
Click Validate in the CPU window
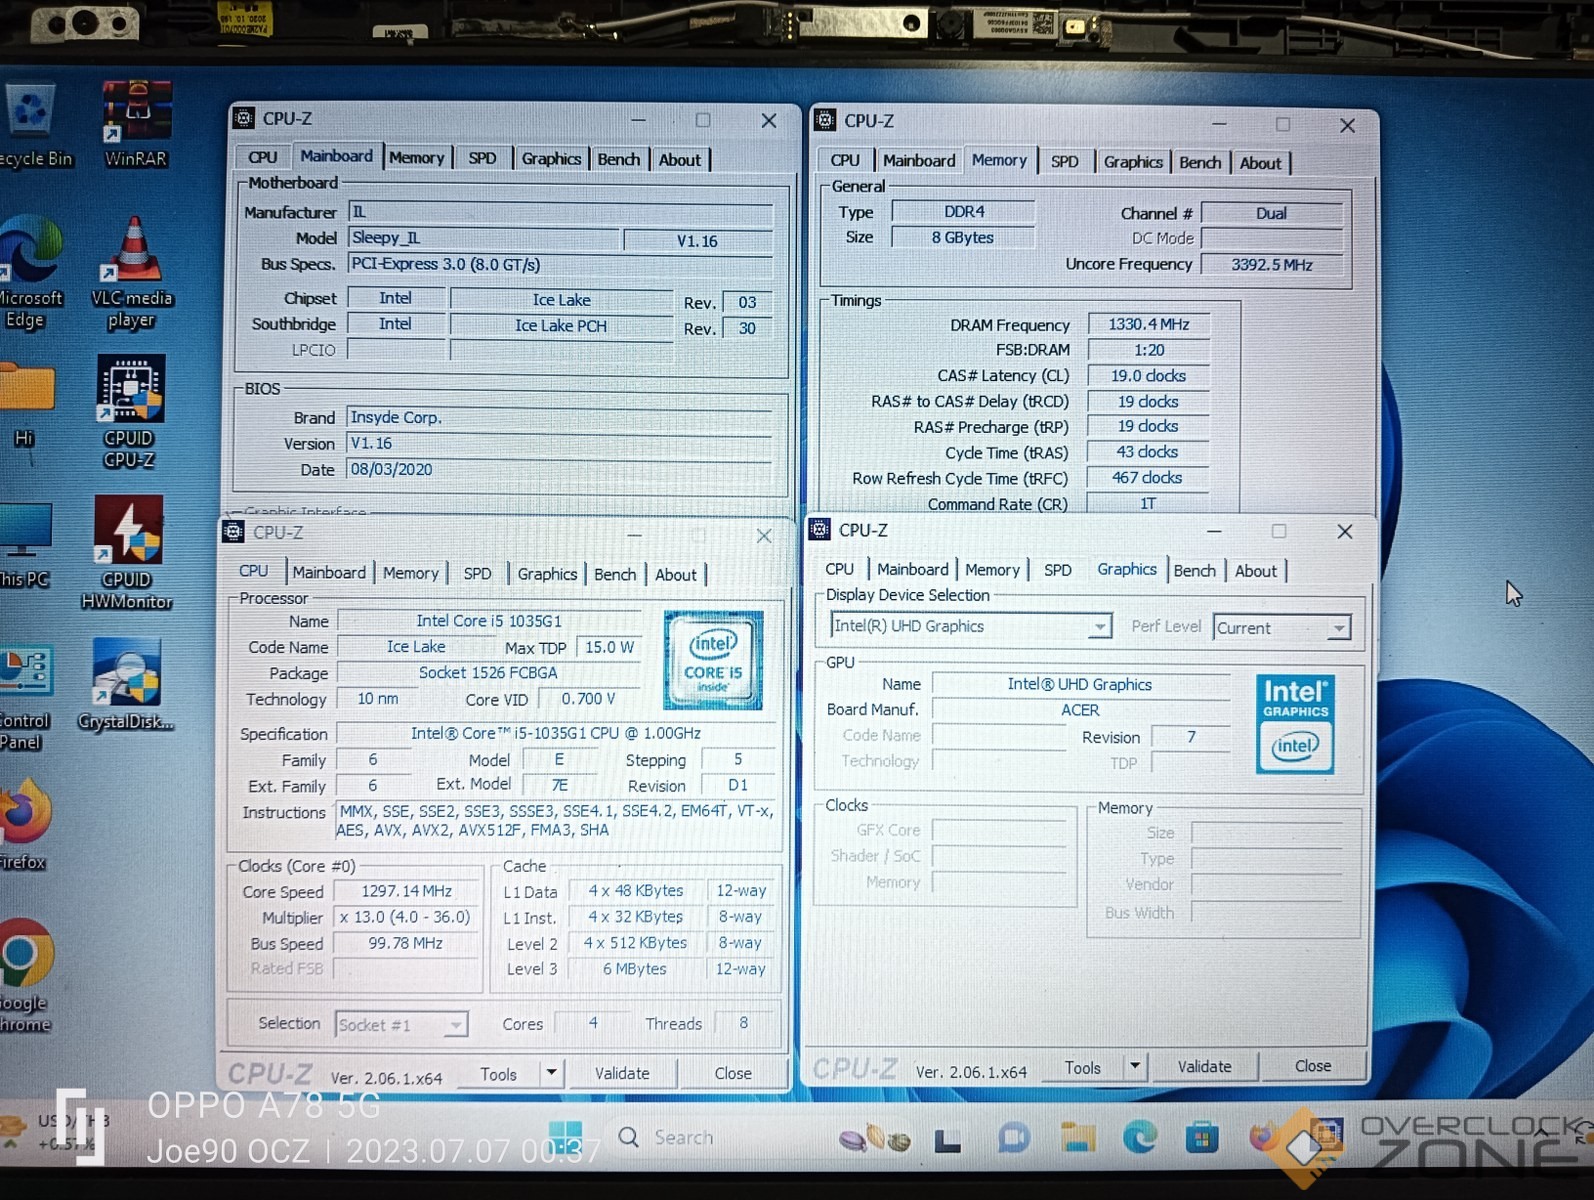622,1073
